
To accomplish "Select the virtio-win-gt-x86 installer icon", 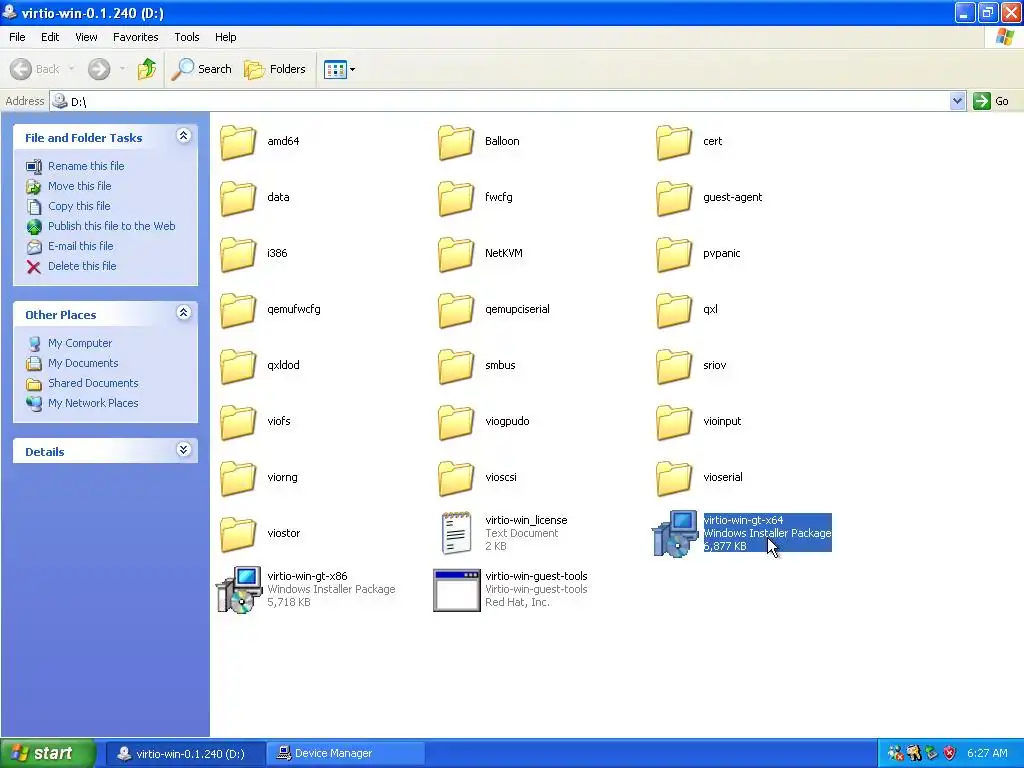I will click(x=239, y=590).
